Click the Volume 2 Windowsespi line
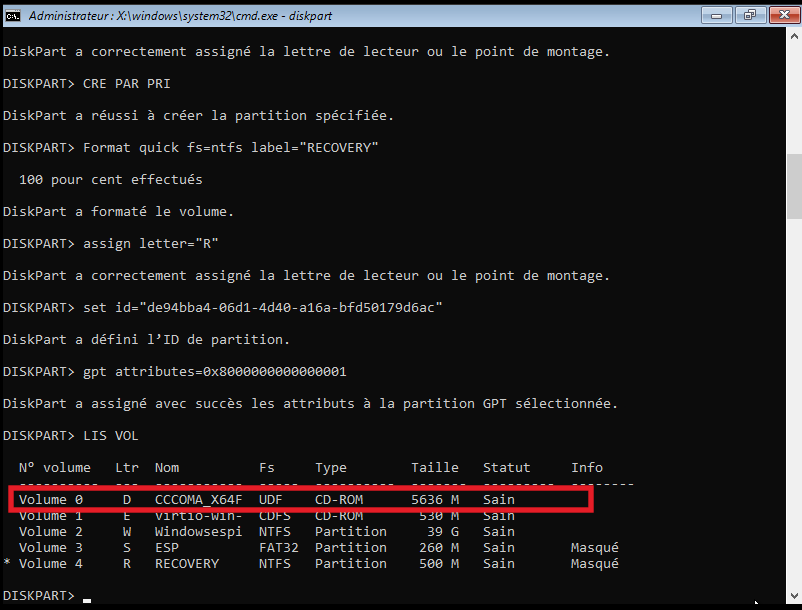The height and width of the screenshot is (610, 802). [x=198, y=531]
